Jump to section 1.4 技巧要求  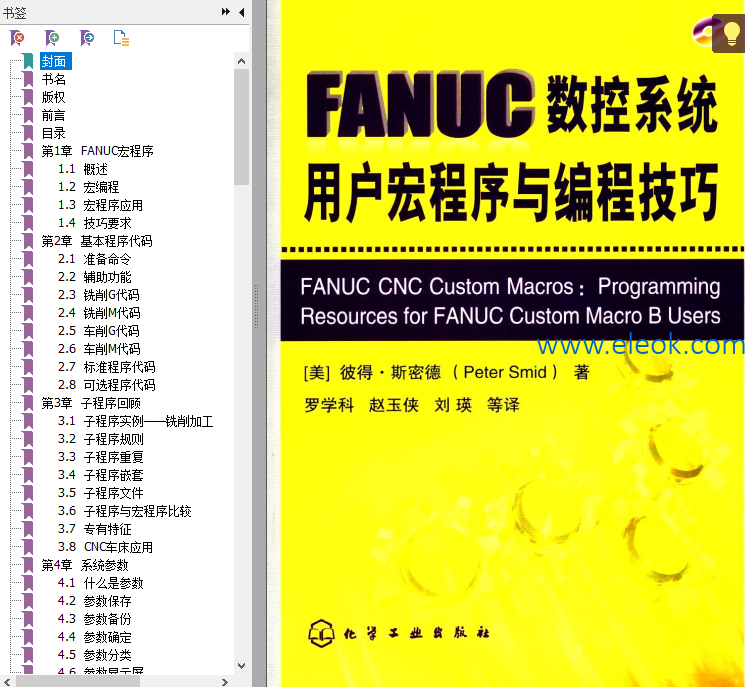pyautogui.click(x=95, y=223)
